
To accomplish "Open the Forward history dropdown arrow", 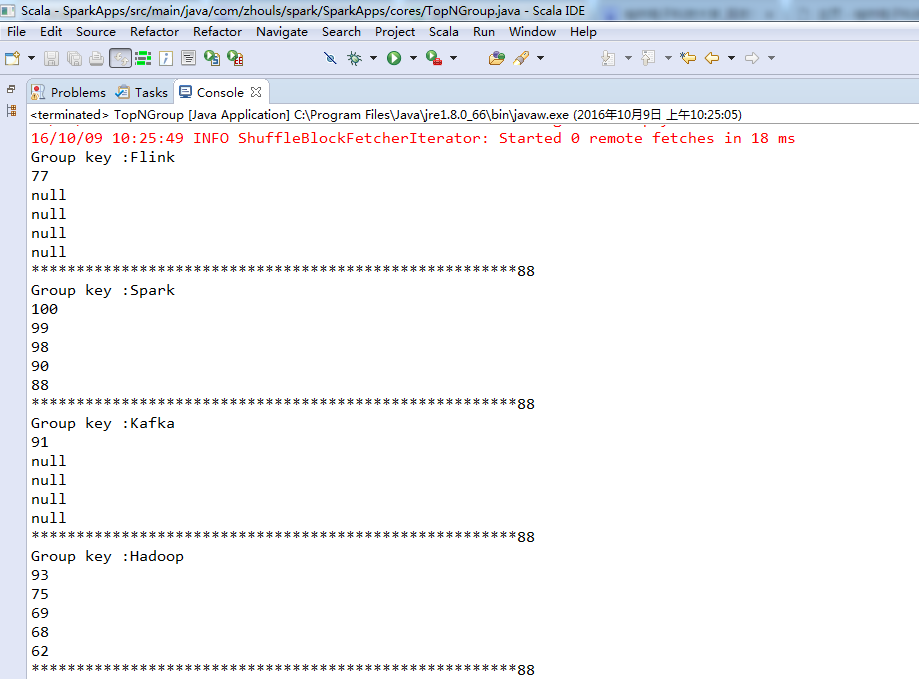I will click(771, 58).
